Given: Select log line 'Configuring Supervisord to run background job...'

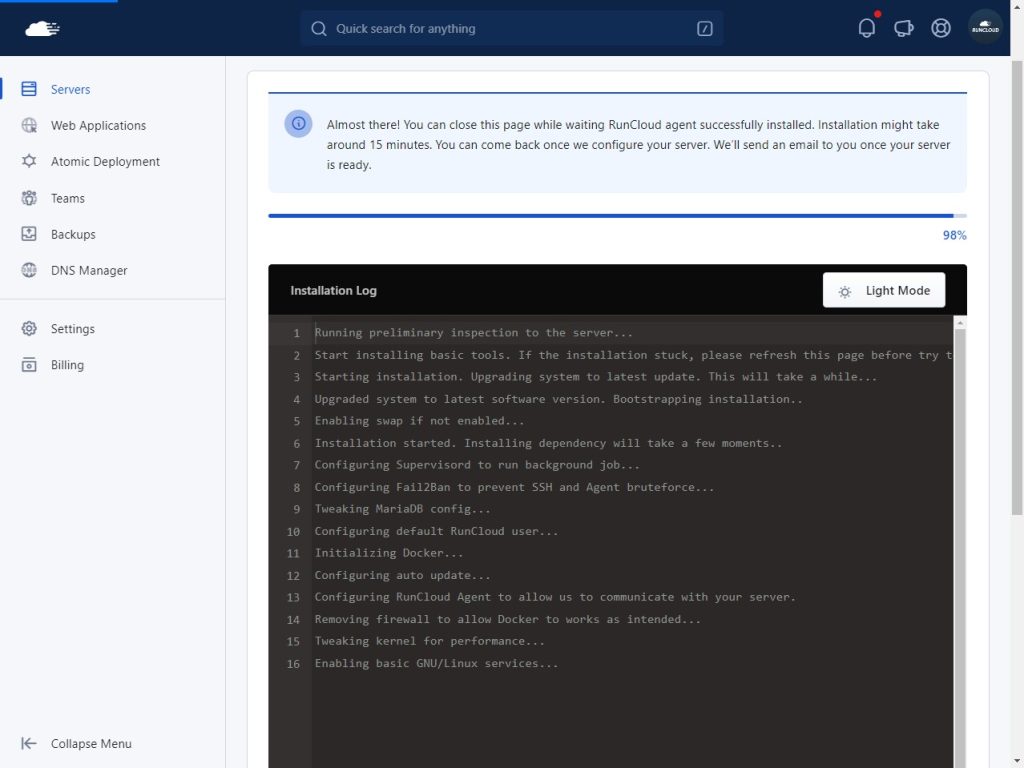Looking at the screenshot, I should click(x=477, y=465).
